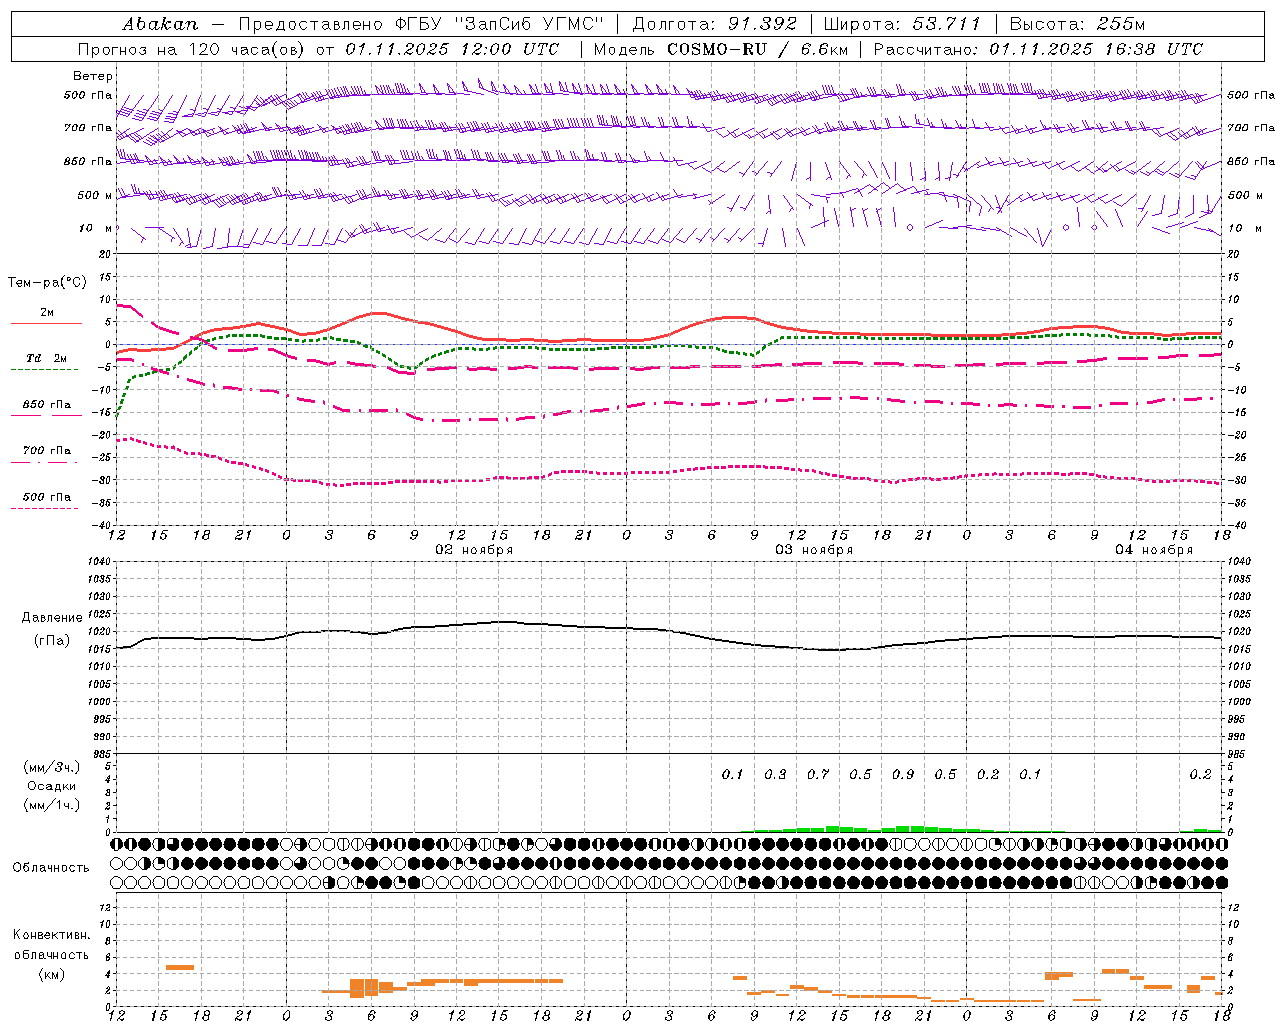Click the red 2м temperature legend line
Image resolution: width=1280 pixels, height=1024 pixels.
pos(46,324)
